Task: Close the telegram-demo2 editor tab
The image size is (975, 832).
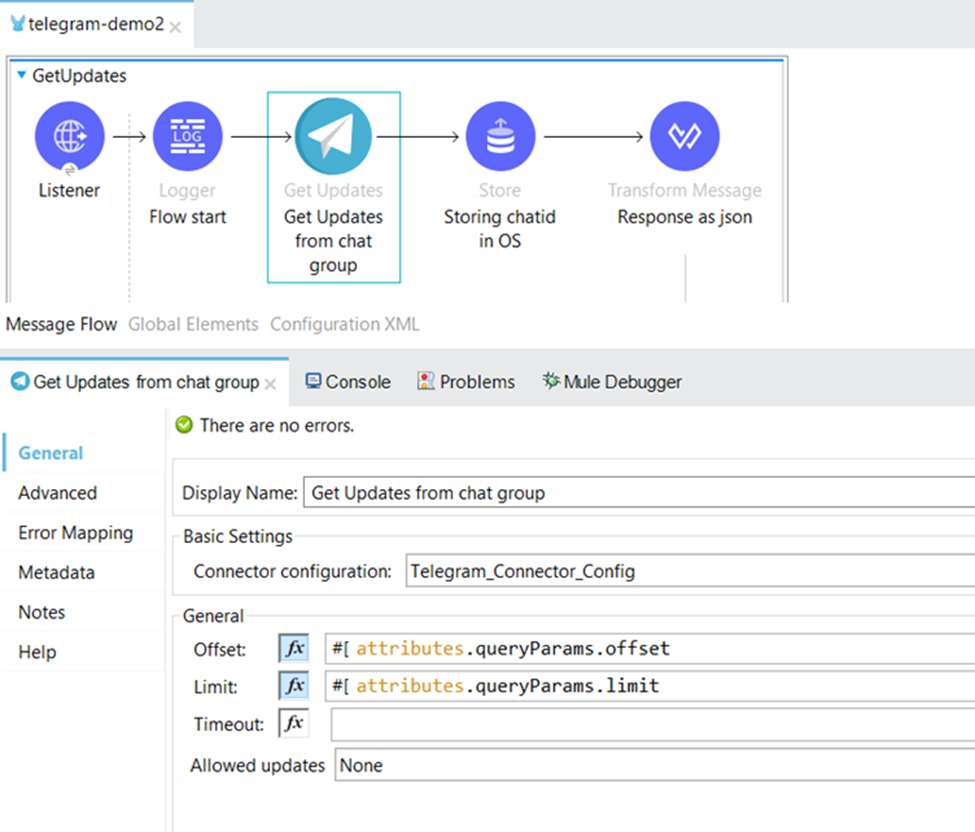Action: pos(176,27)
